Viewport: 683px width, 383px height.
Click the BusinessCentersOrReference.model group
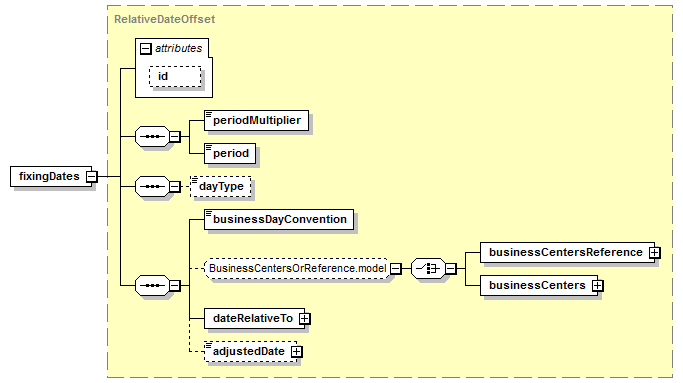(297, 269)
